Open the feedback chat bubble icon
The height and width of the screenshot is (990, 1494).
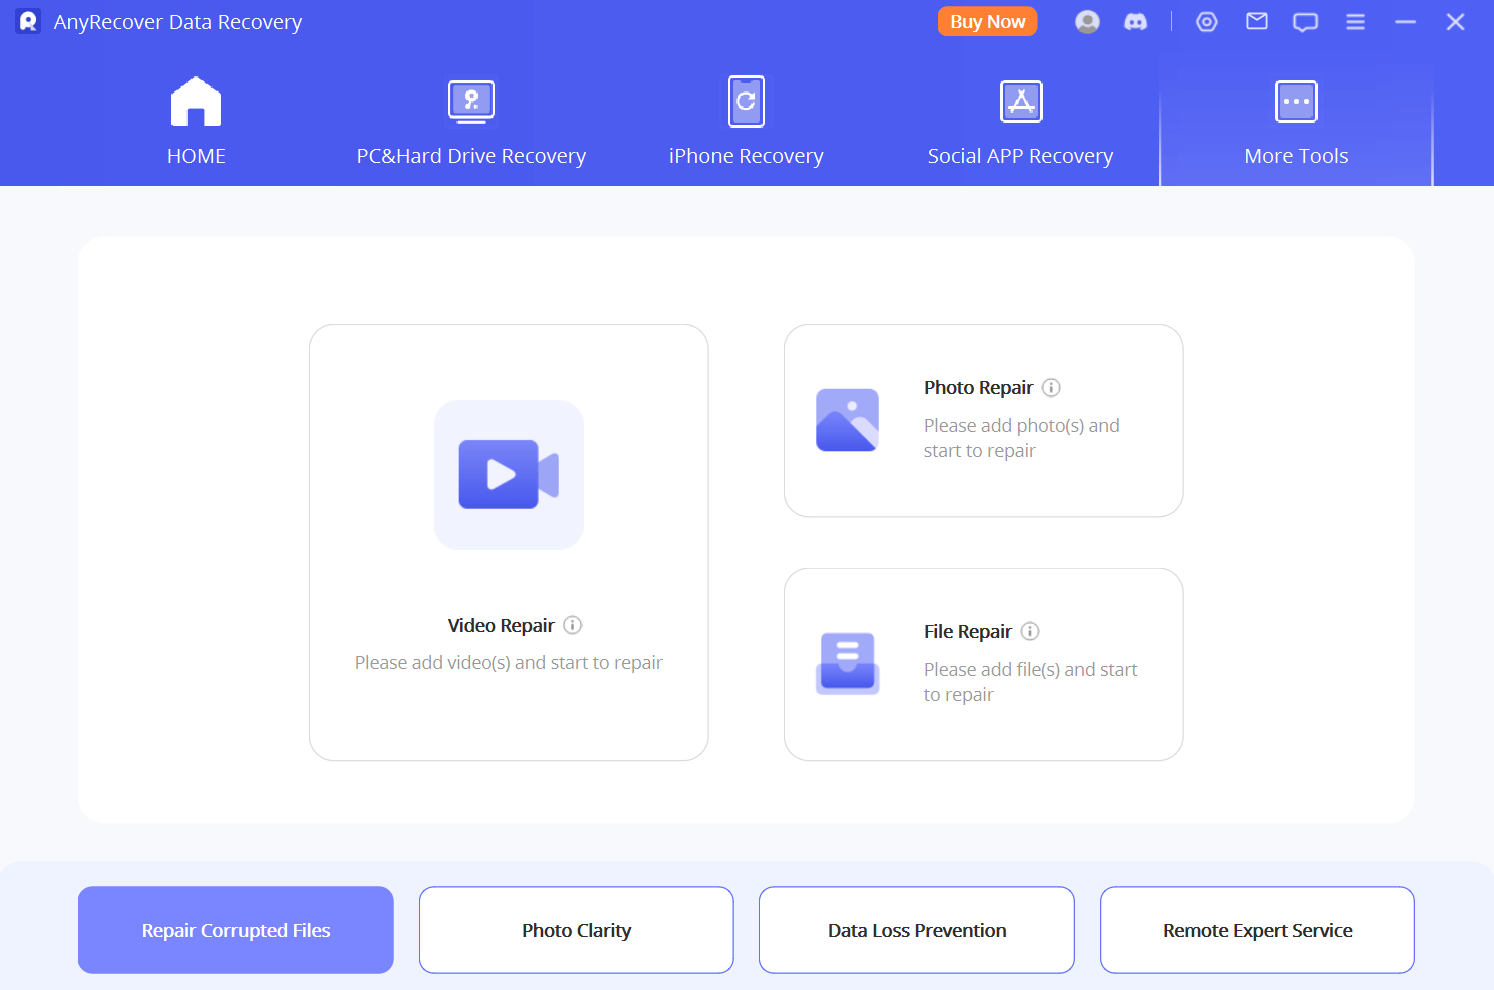(x=1305, y=21)
